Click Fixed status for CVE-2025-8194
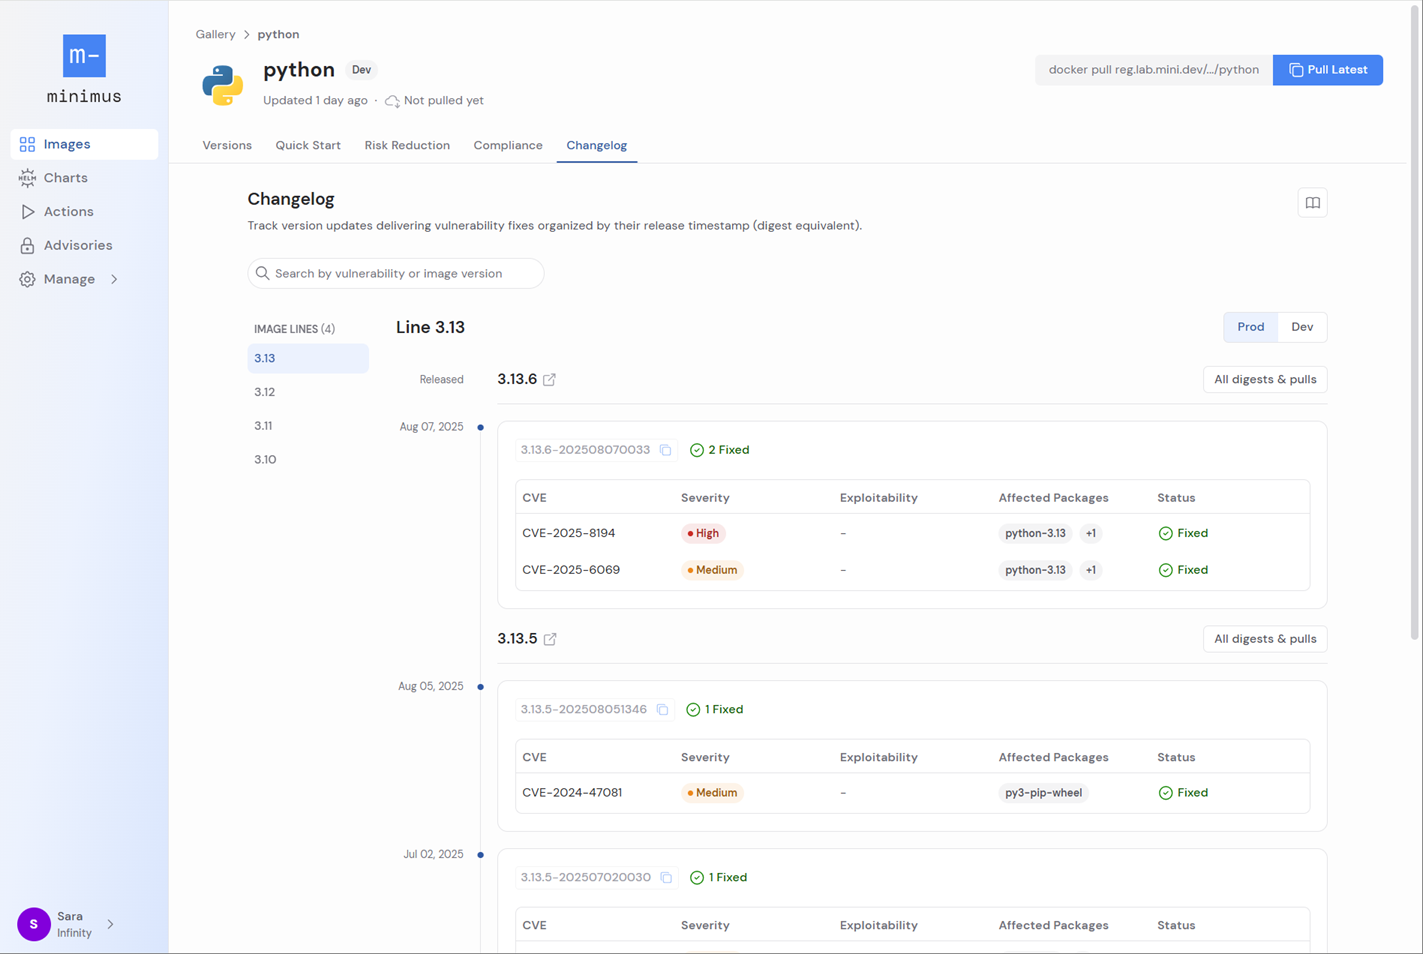 coord(1183,533)
